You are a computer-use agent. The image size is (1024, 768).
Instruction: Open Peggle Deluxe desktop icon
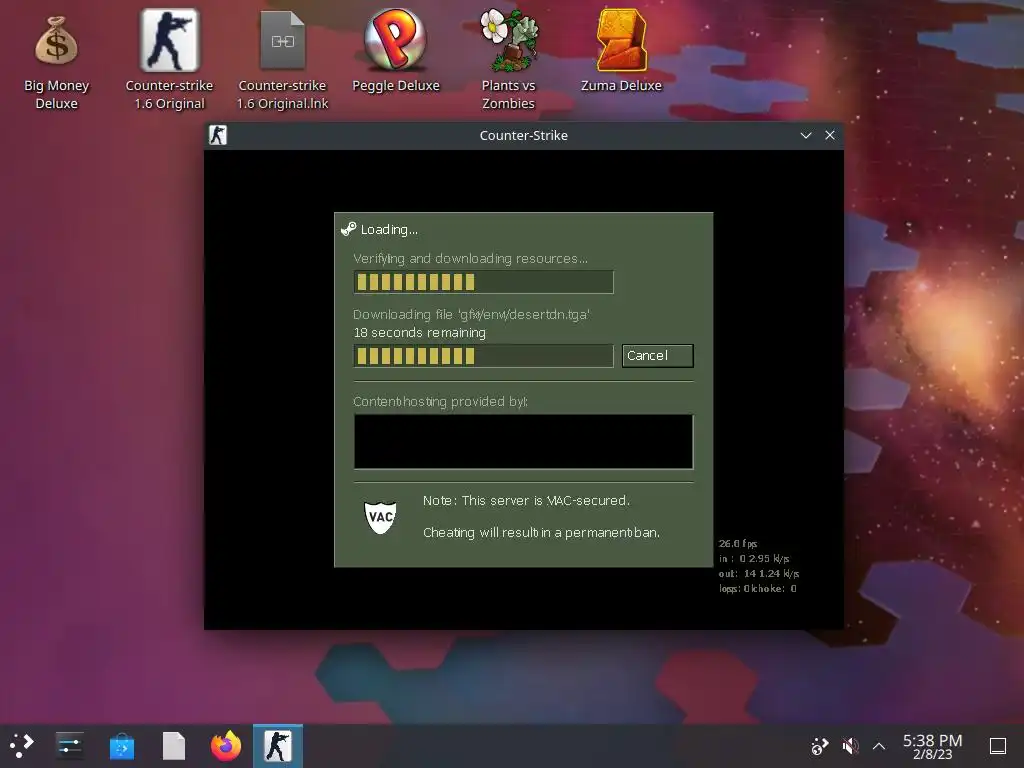click(x=396, y=51)
